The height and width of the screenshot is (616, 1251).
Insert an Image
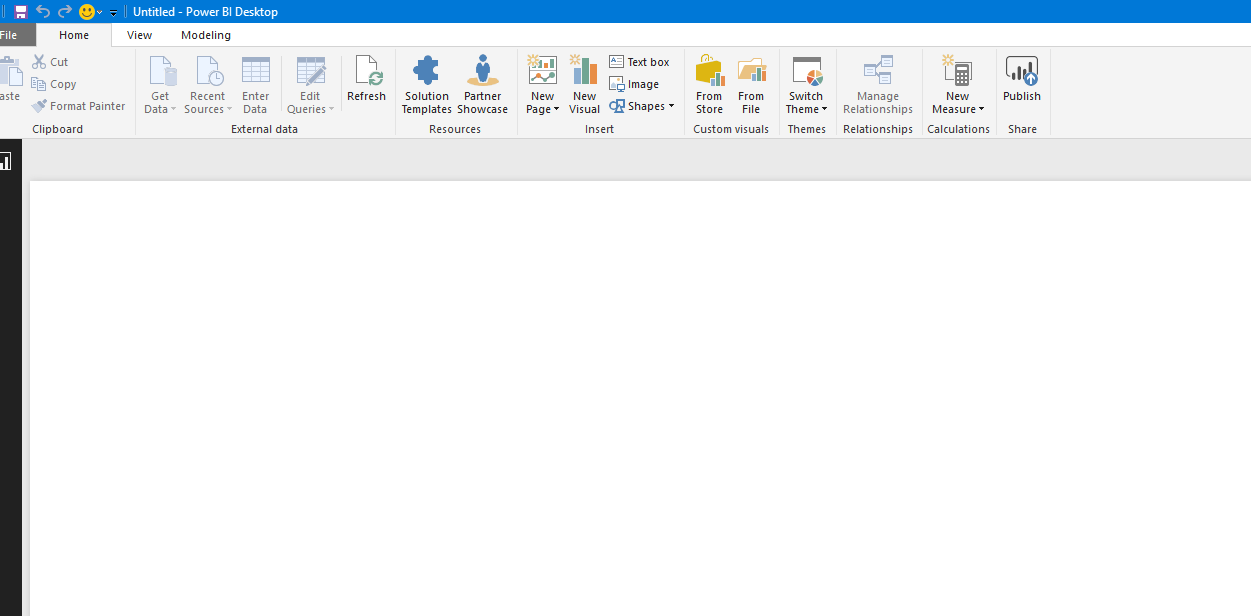pyautogui.click(x=634, y=84)
